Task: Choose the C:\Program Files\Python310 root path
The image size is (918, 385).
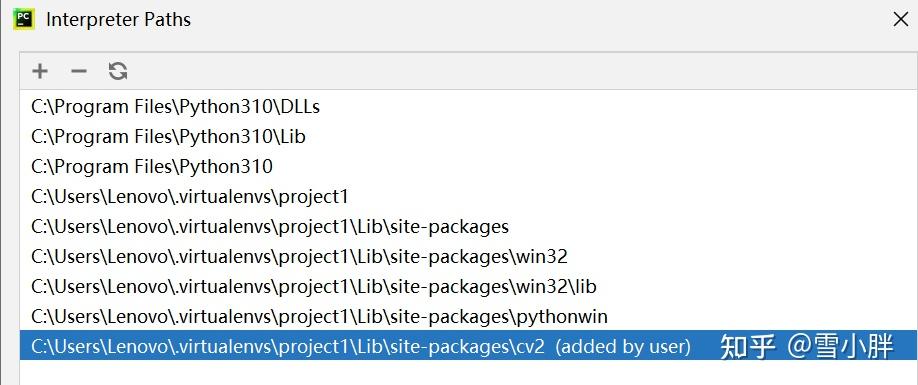Action: pos(468,167)
